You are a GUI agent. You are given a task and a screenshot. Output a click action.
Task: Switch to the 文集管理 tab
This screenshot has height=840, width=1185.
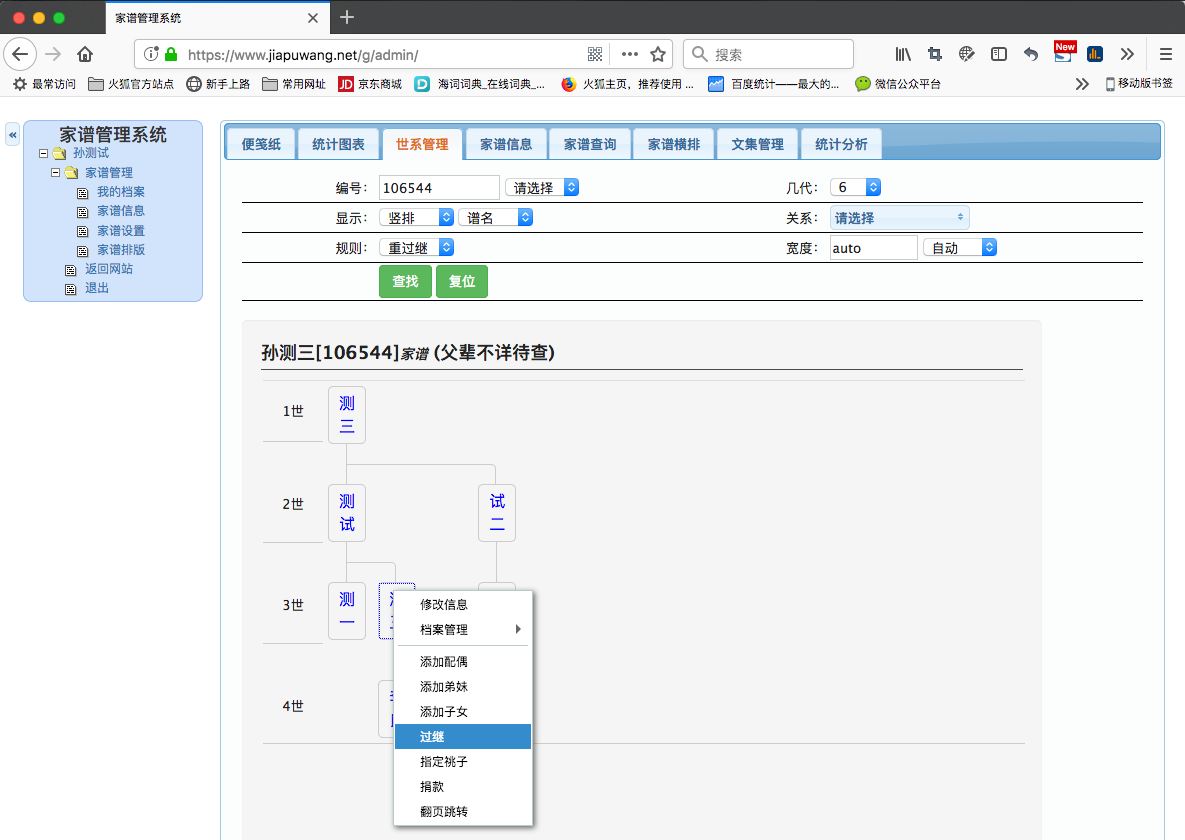point(757,144)
